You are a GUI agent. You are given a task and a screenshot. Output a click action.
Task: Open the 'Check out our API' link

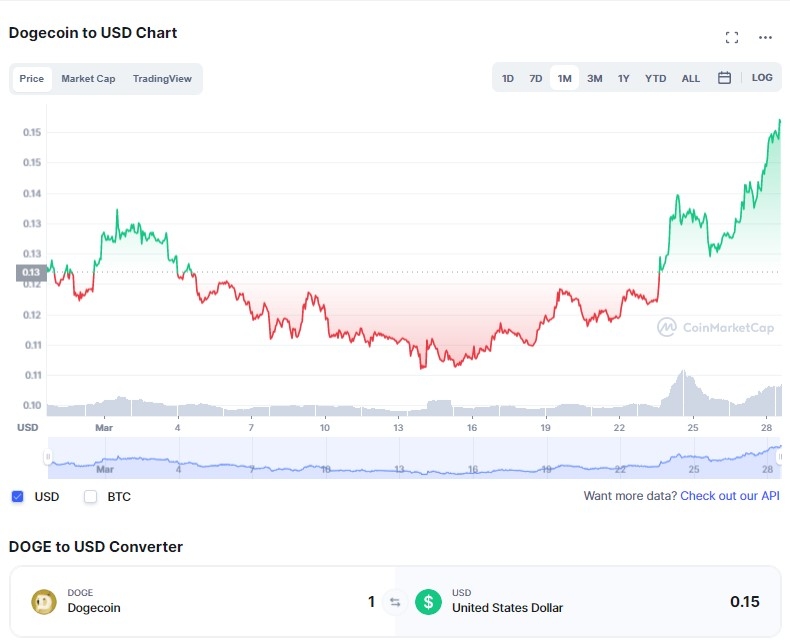[729, 496]
